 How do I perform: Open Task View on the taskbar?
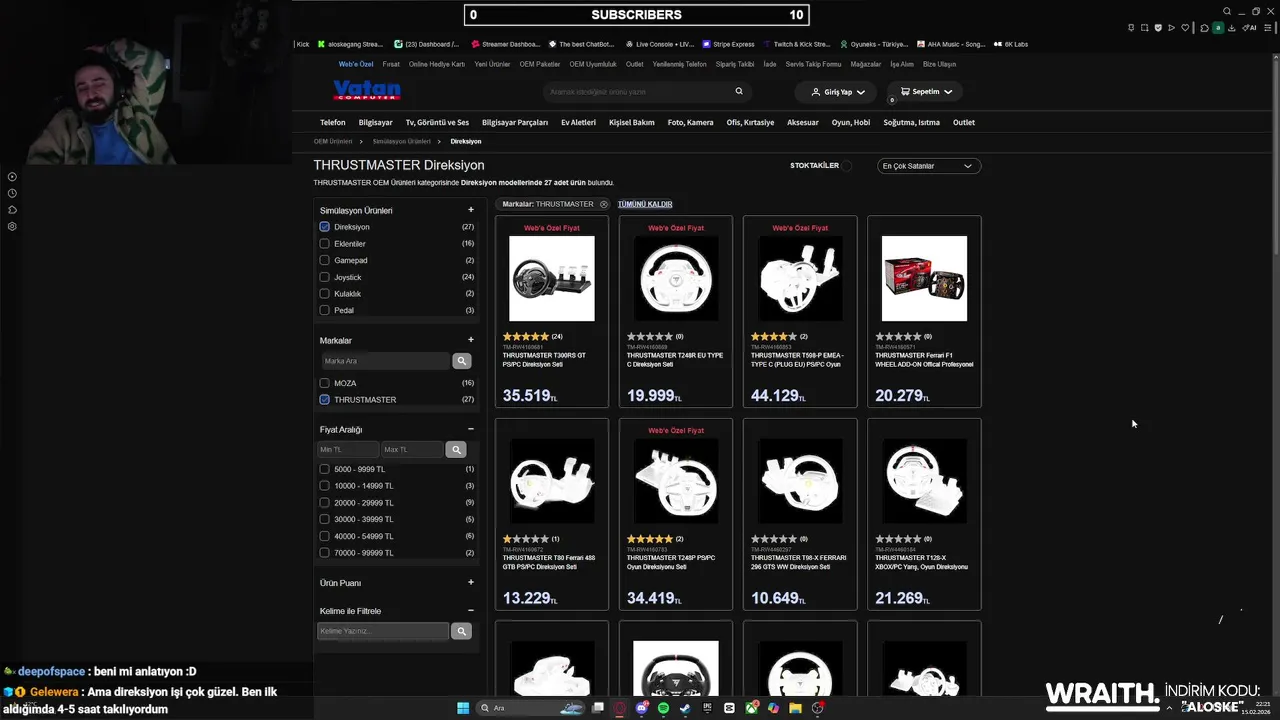tap(597, 708)
